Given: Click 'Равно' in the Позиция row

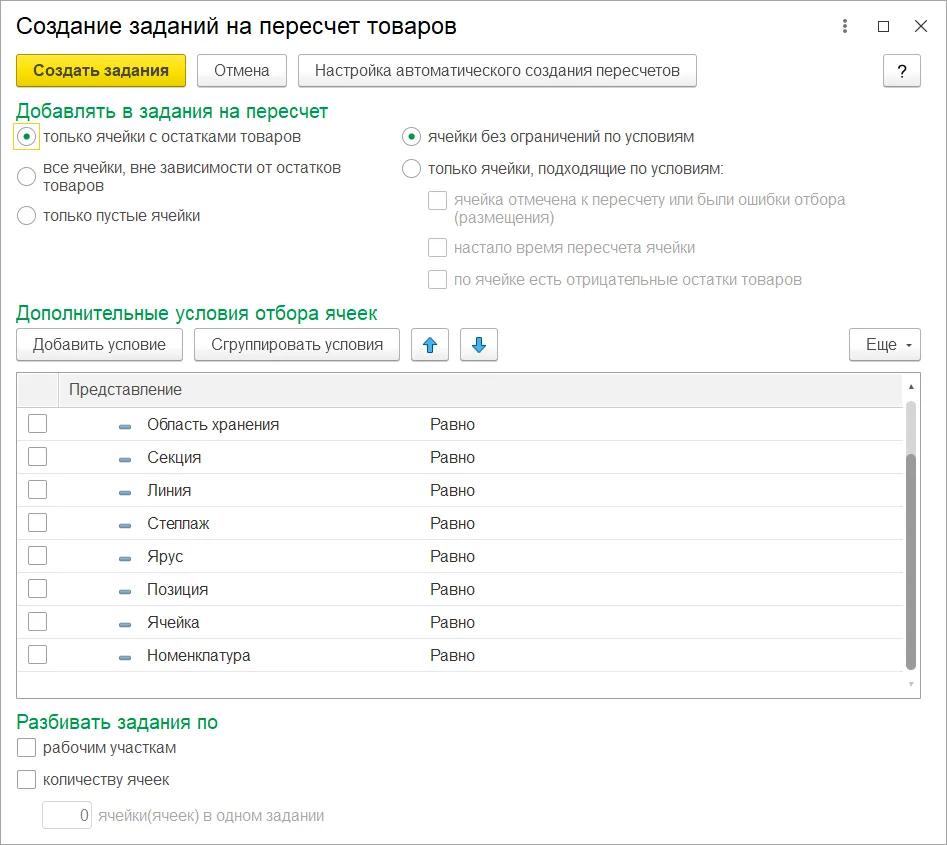Looking at the screenshot, I should pos(452,590).
